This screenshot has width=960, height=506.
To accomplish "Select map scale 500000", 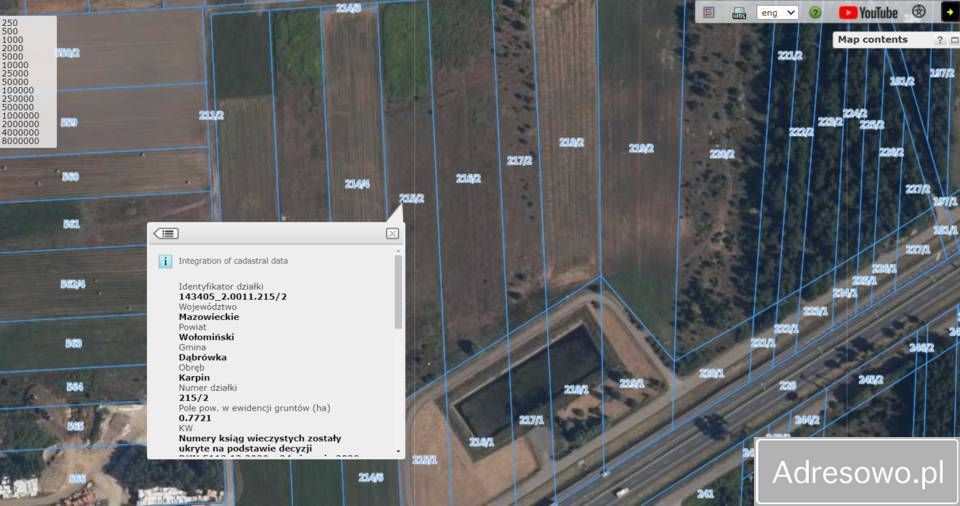I will [x=18, y=107].
